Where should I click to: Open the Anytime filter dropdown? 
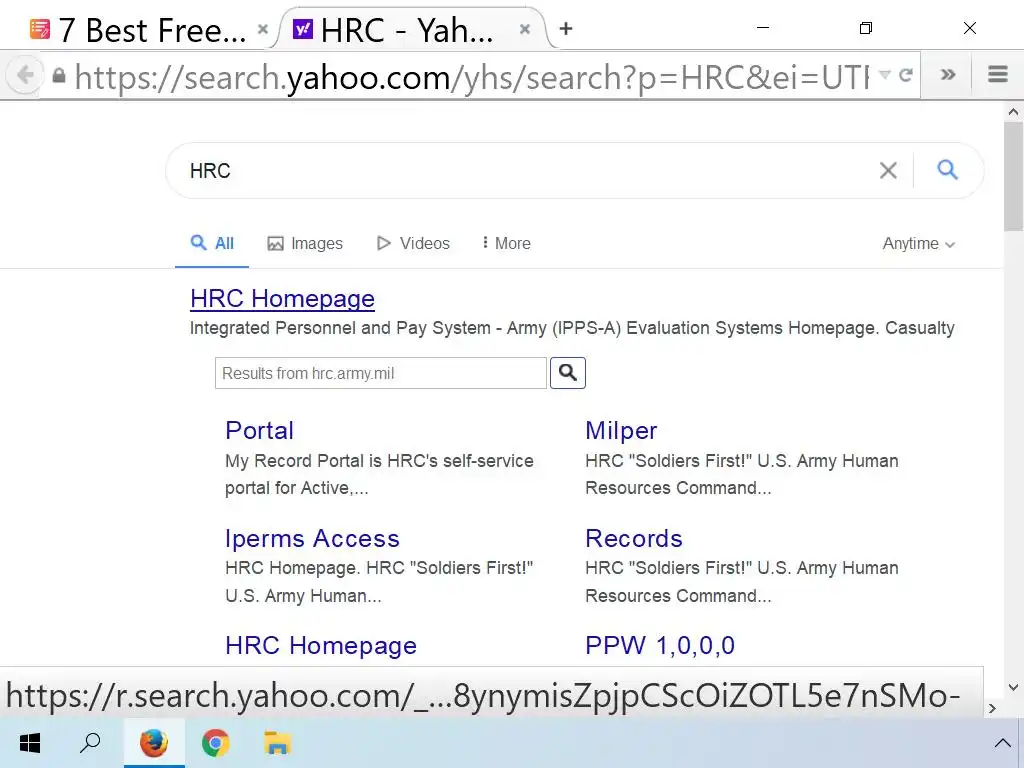919,244
